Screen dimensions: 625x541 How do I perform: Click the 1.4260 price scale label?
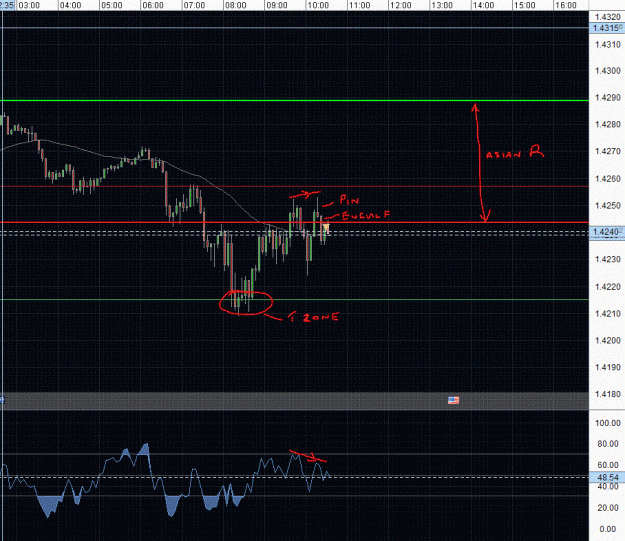click(608, 179)
